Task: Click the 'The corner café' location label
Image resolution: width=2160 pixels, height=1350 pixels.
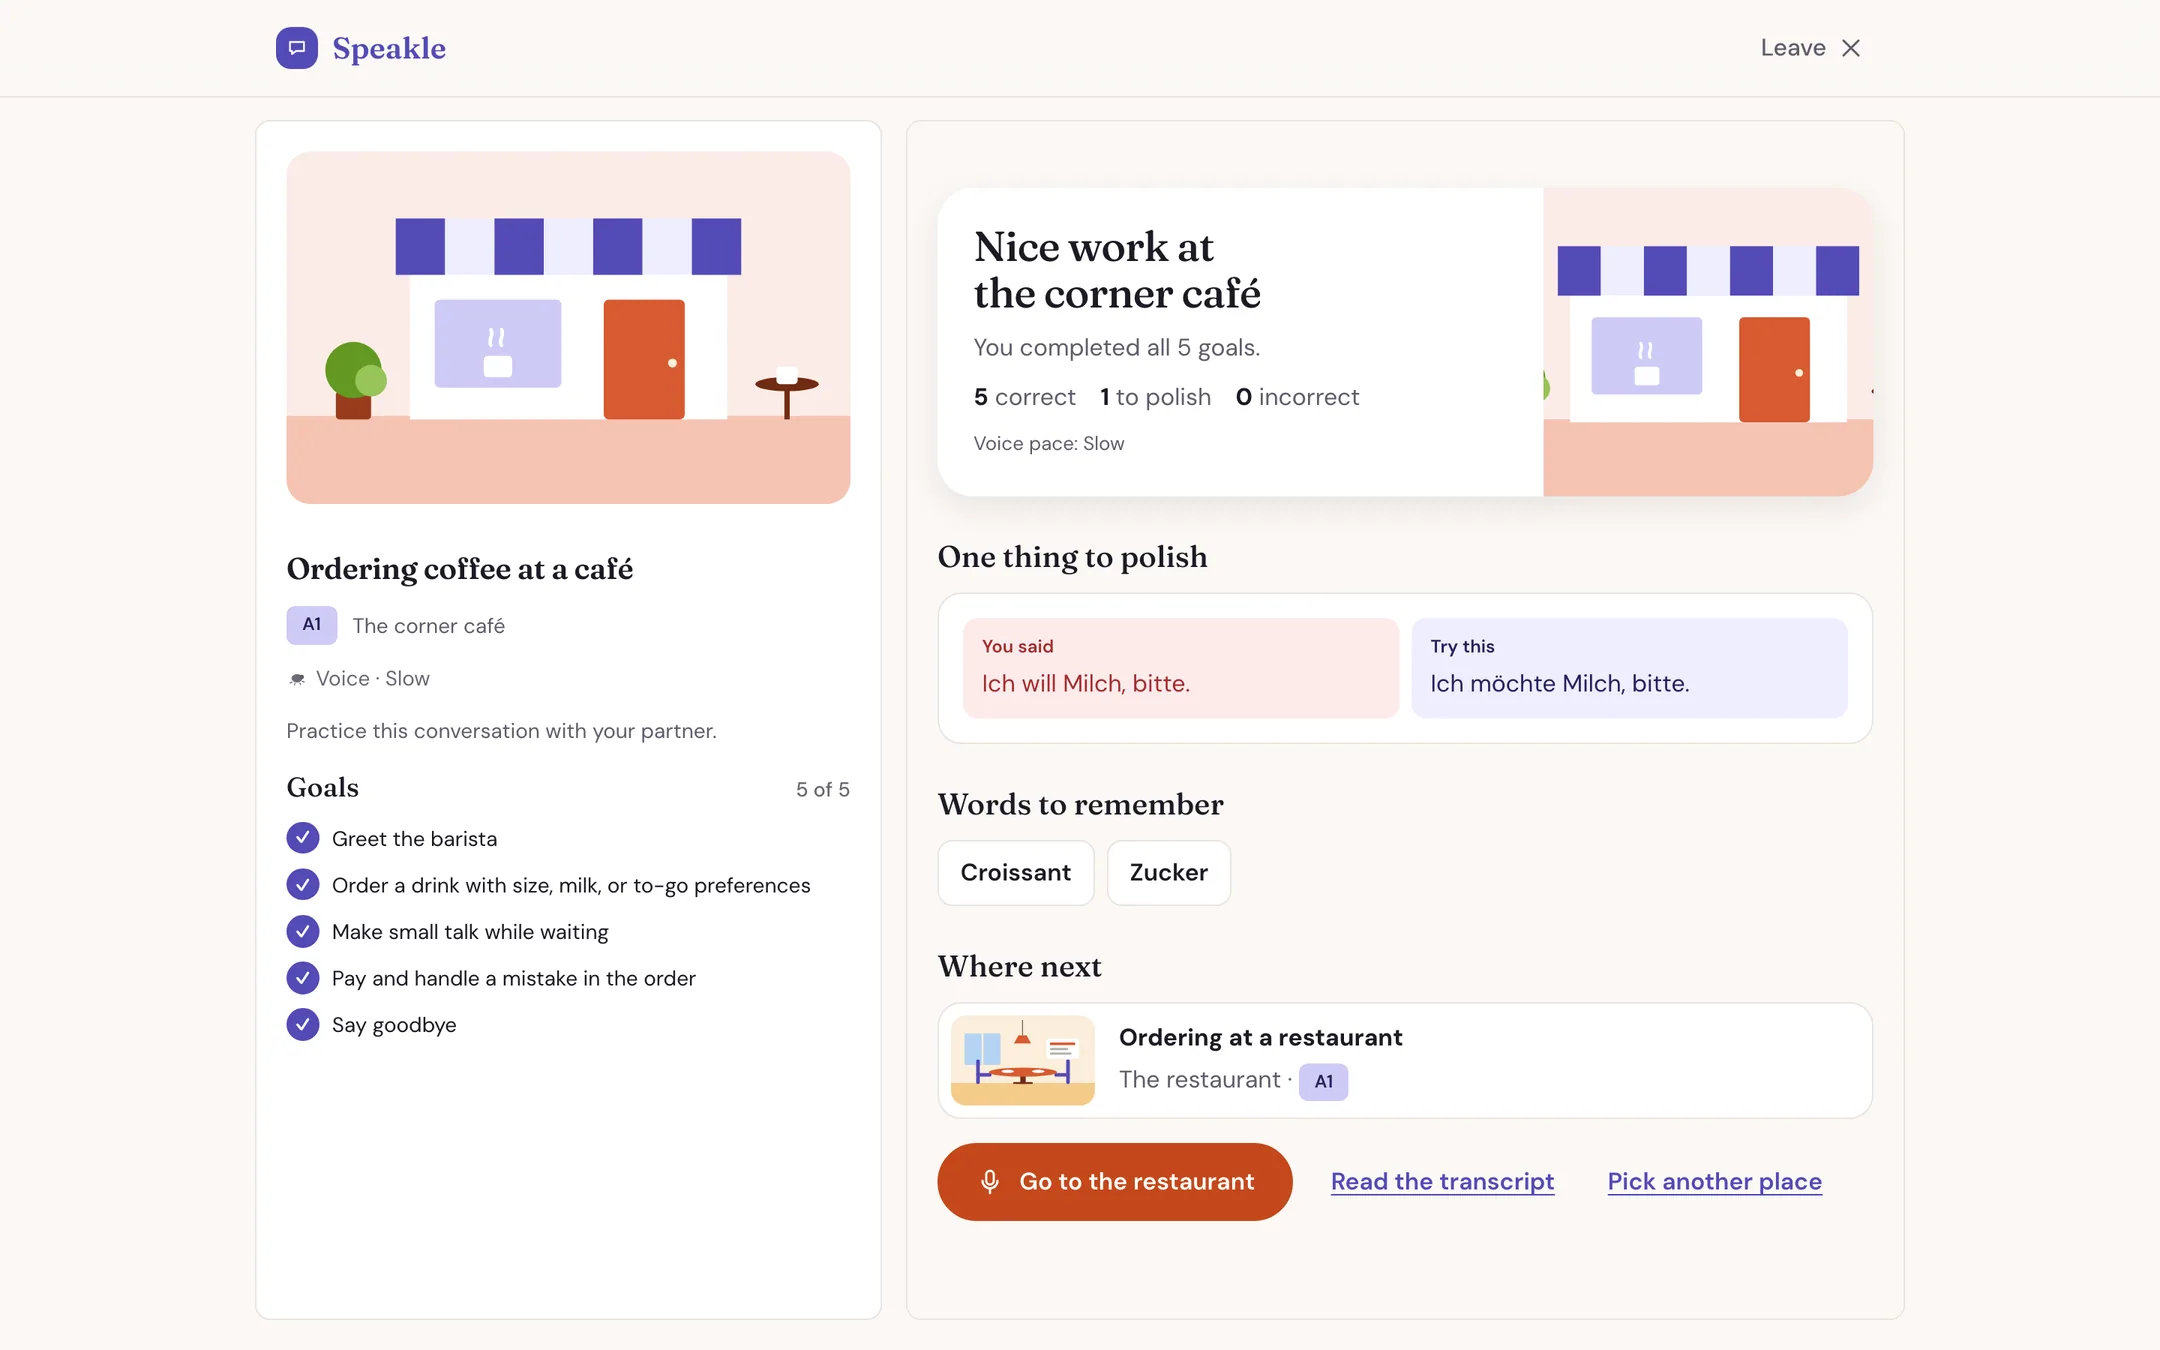Action: click(x=429, y=626)
